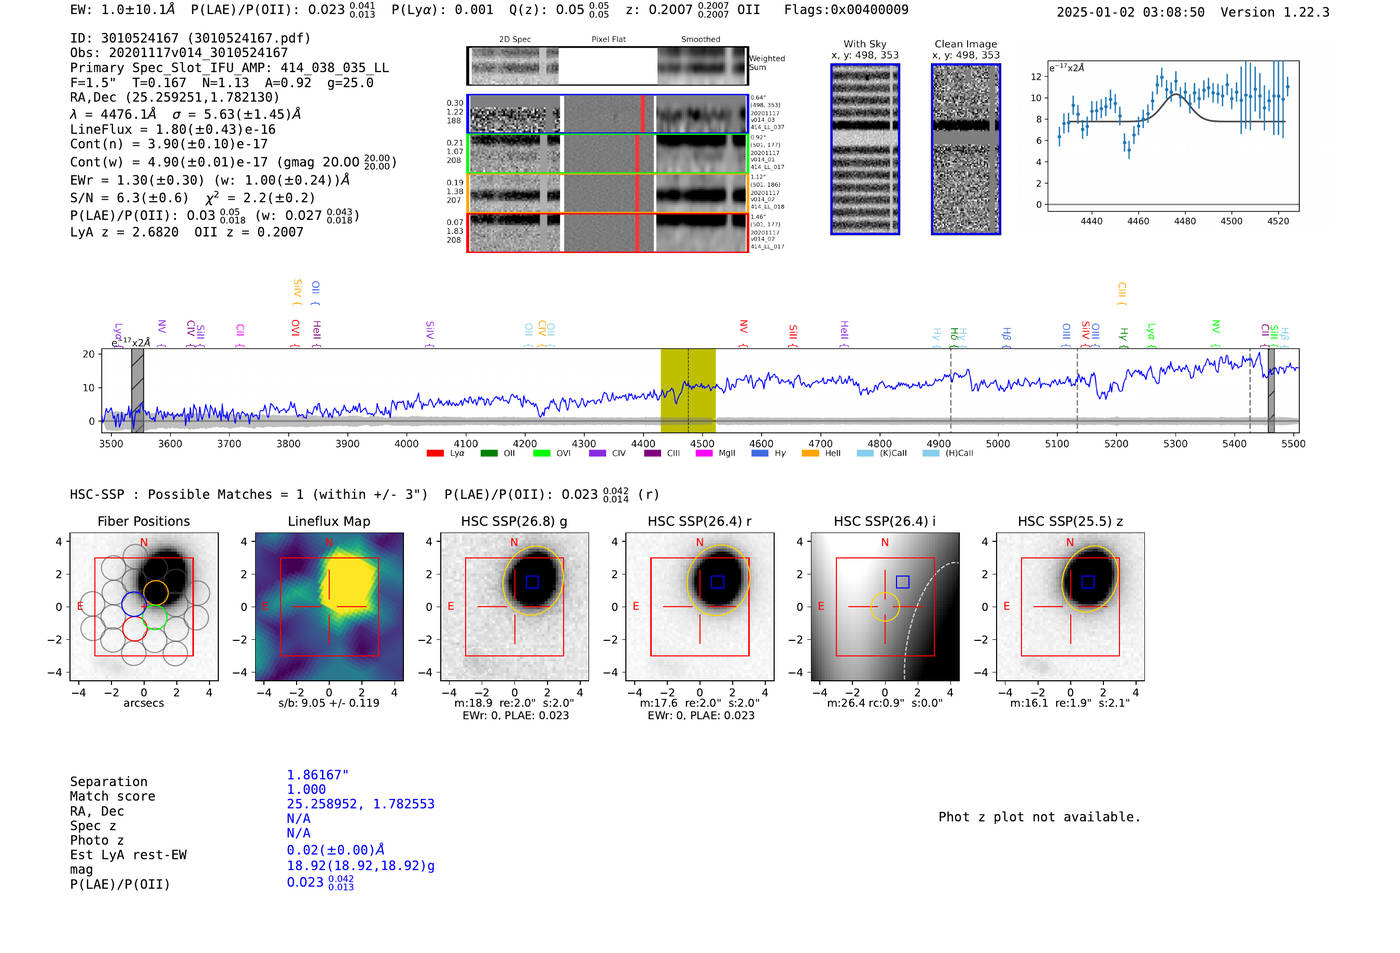Click the dark green OII legend swatch
The image size is (1400, 953).
click(489, 454)
